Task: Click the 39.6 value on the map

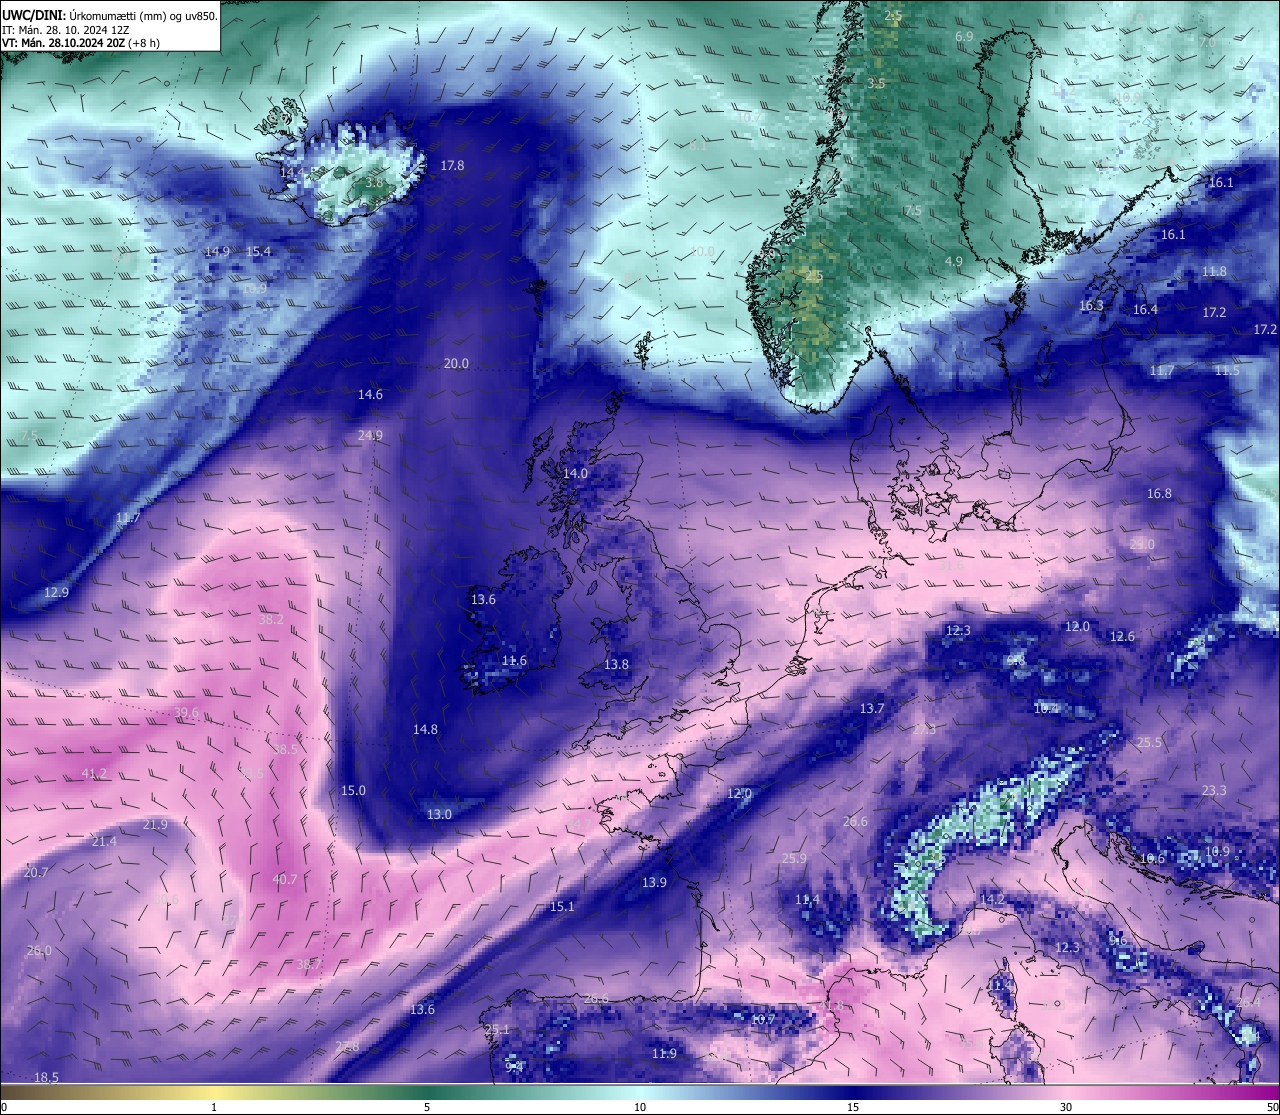Action: pos(186,712)
